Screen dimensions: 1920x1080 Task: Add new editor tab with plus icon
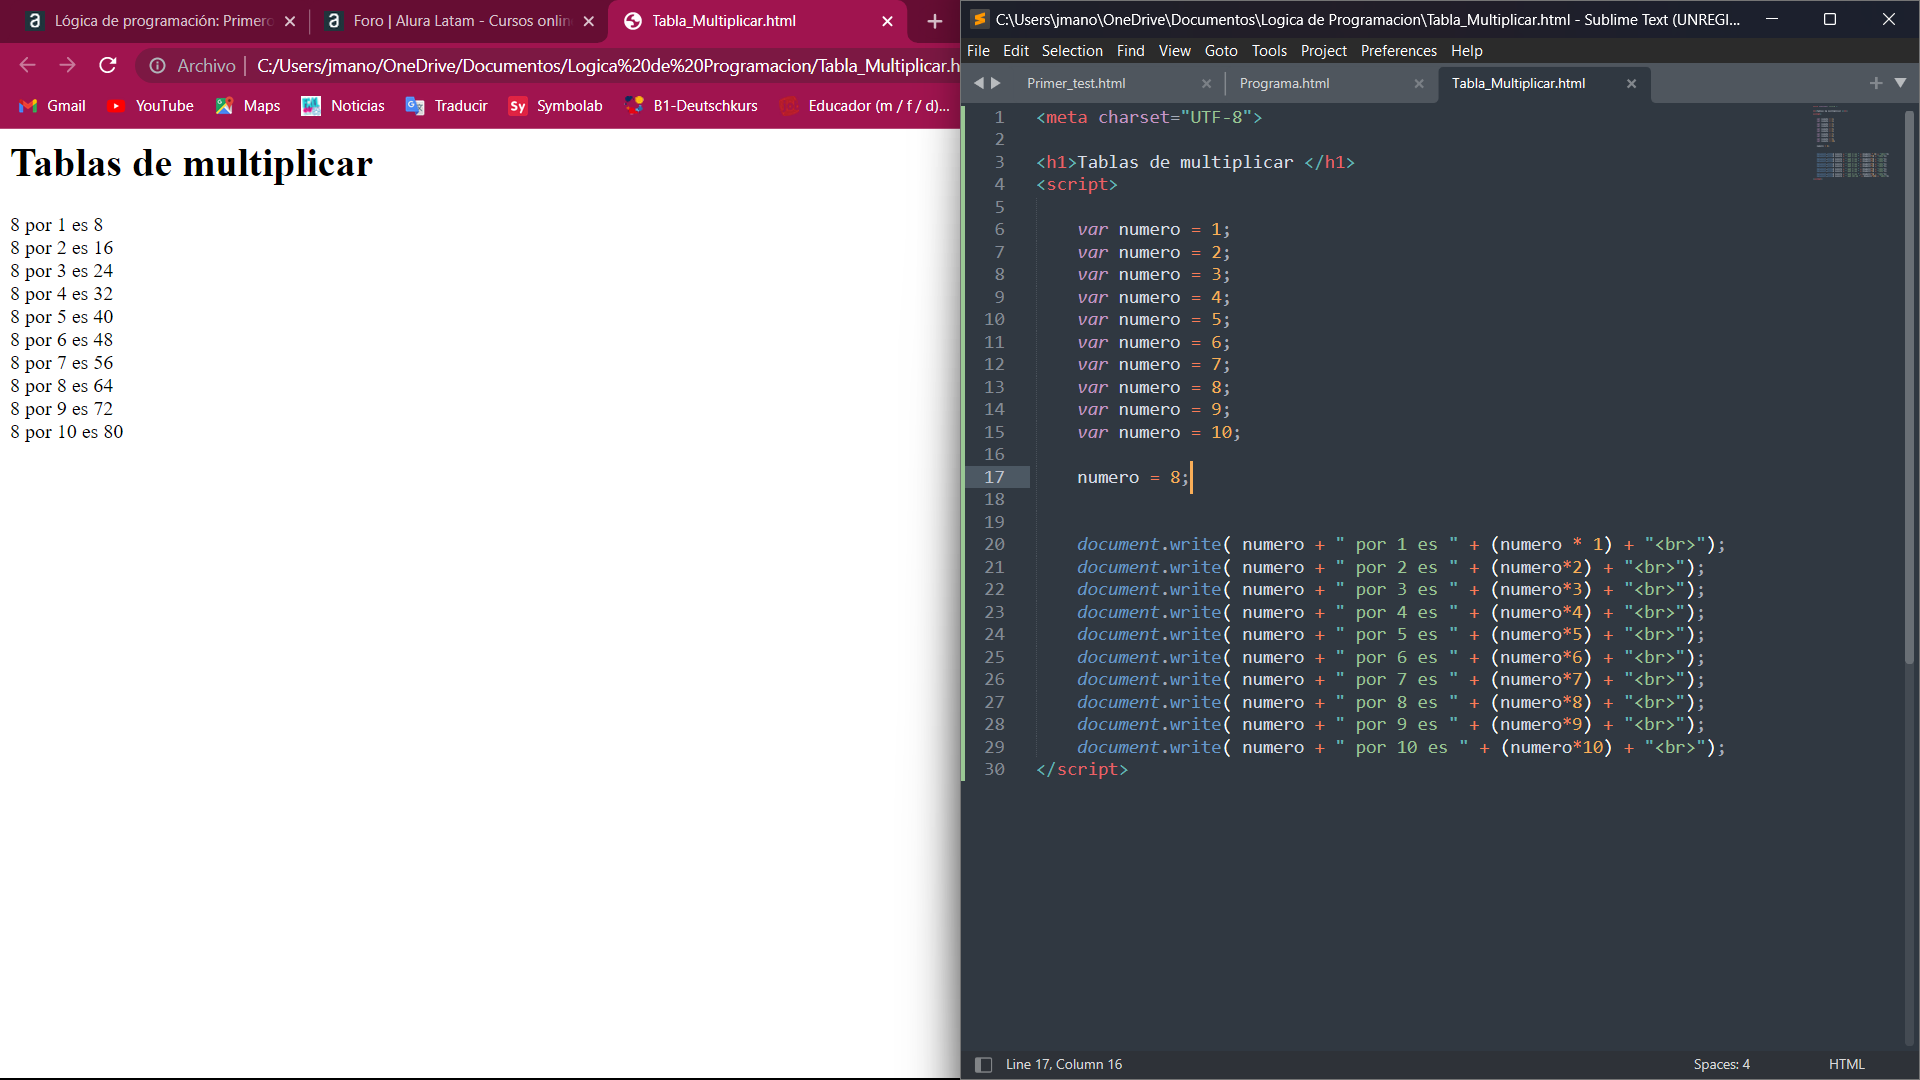click(1876, 83)
